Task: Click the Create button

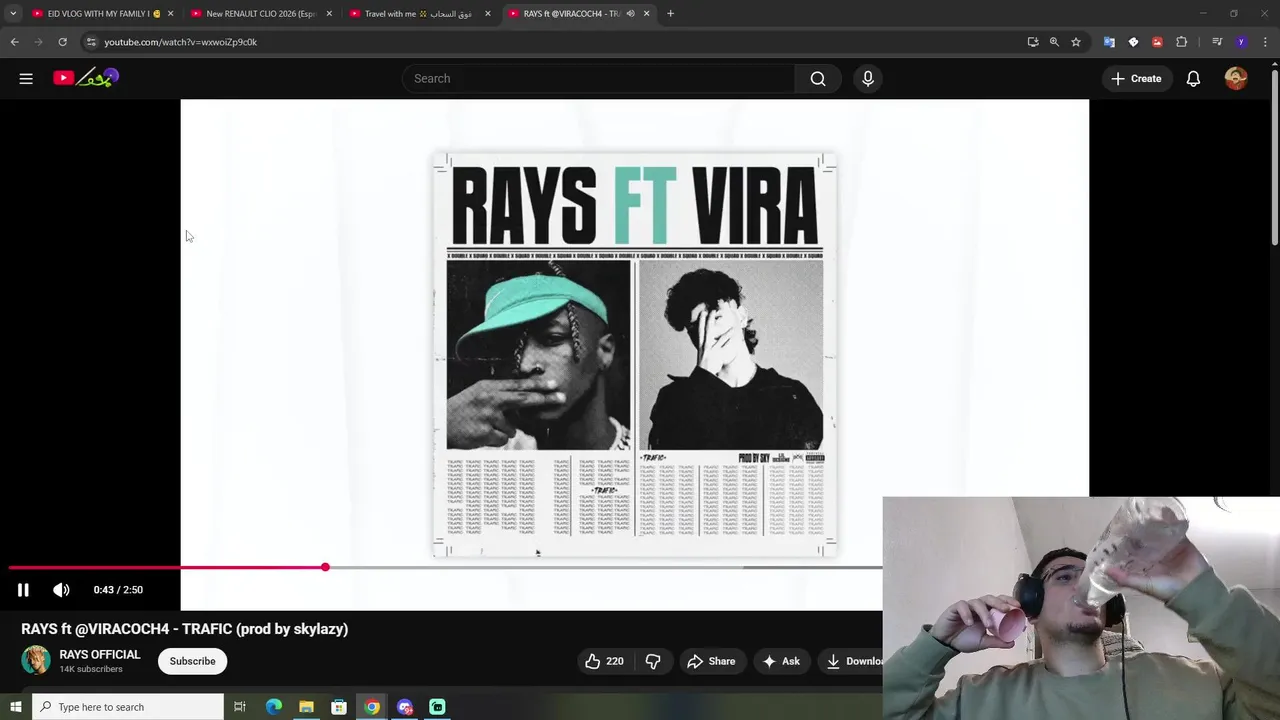Action: click(1136, 78)
